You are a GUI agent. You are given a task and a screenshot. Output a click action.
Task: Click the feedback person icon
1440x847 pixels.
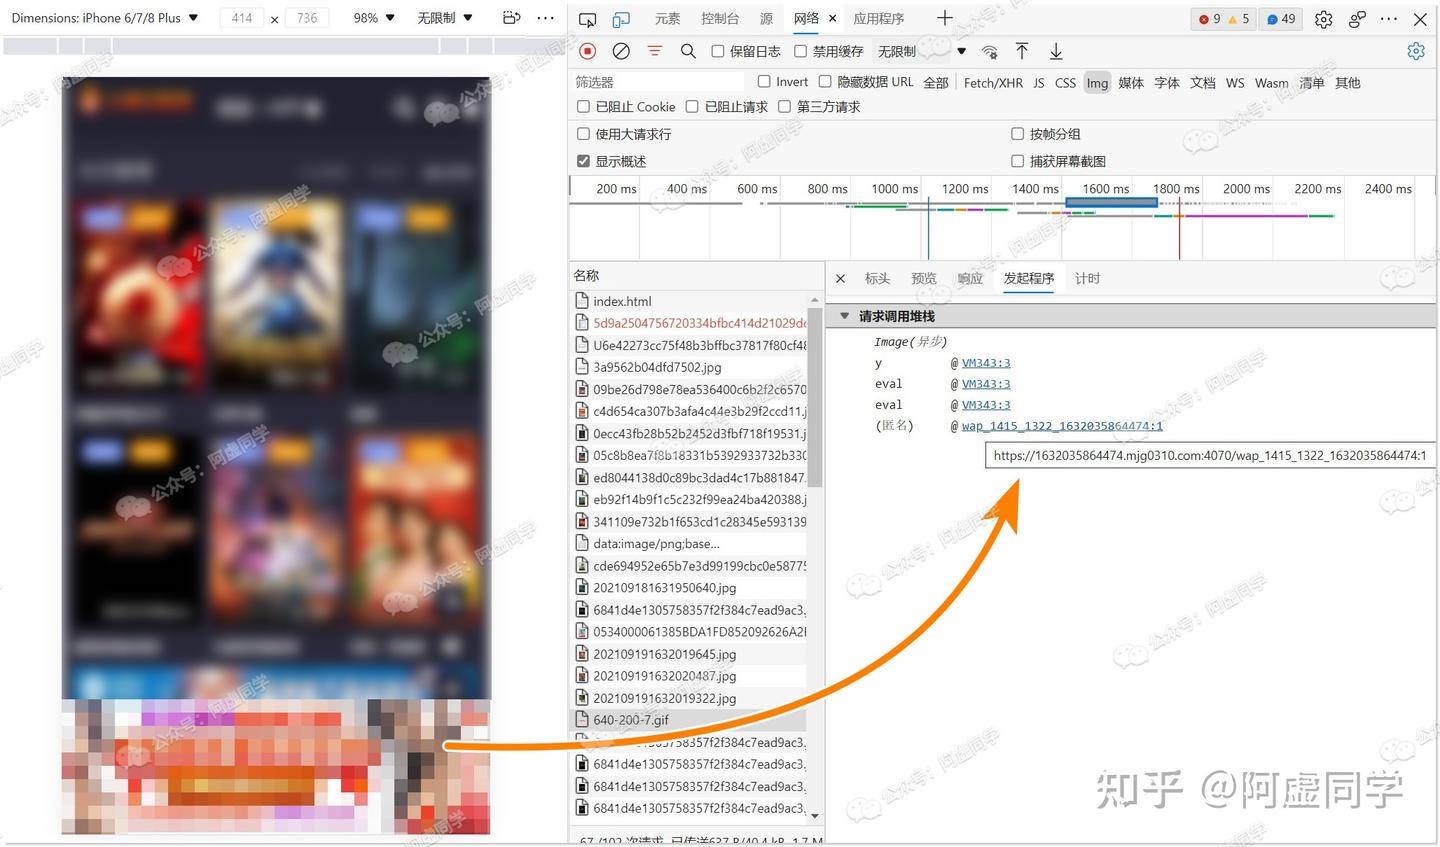pos(1357,19)
